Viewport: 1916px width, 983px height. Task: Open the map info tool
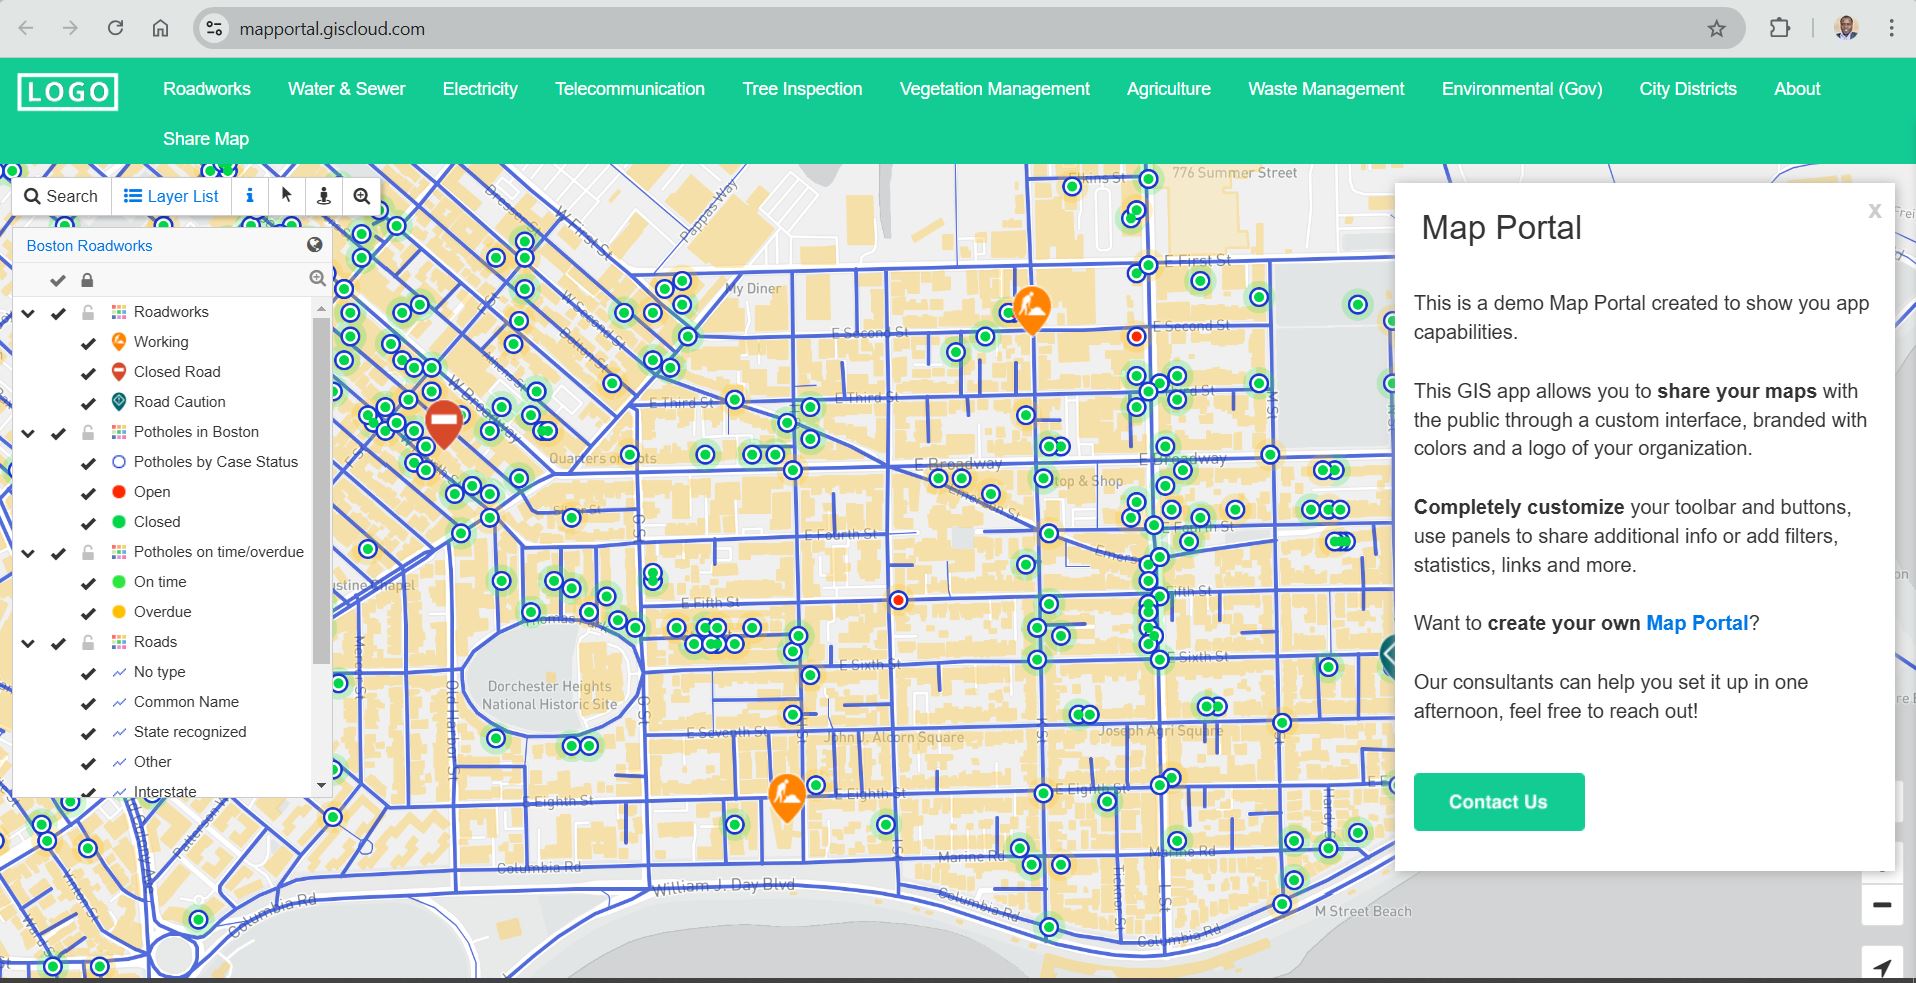(x=249, y=196)
